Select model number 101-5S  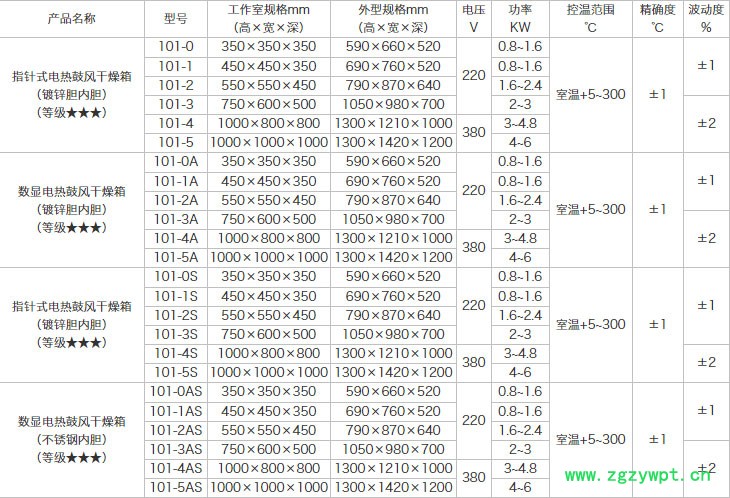pyautogui.click(x=176, y=372)
